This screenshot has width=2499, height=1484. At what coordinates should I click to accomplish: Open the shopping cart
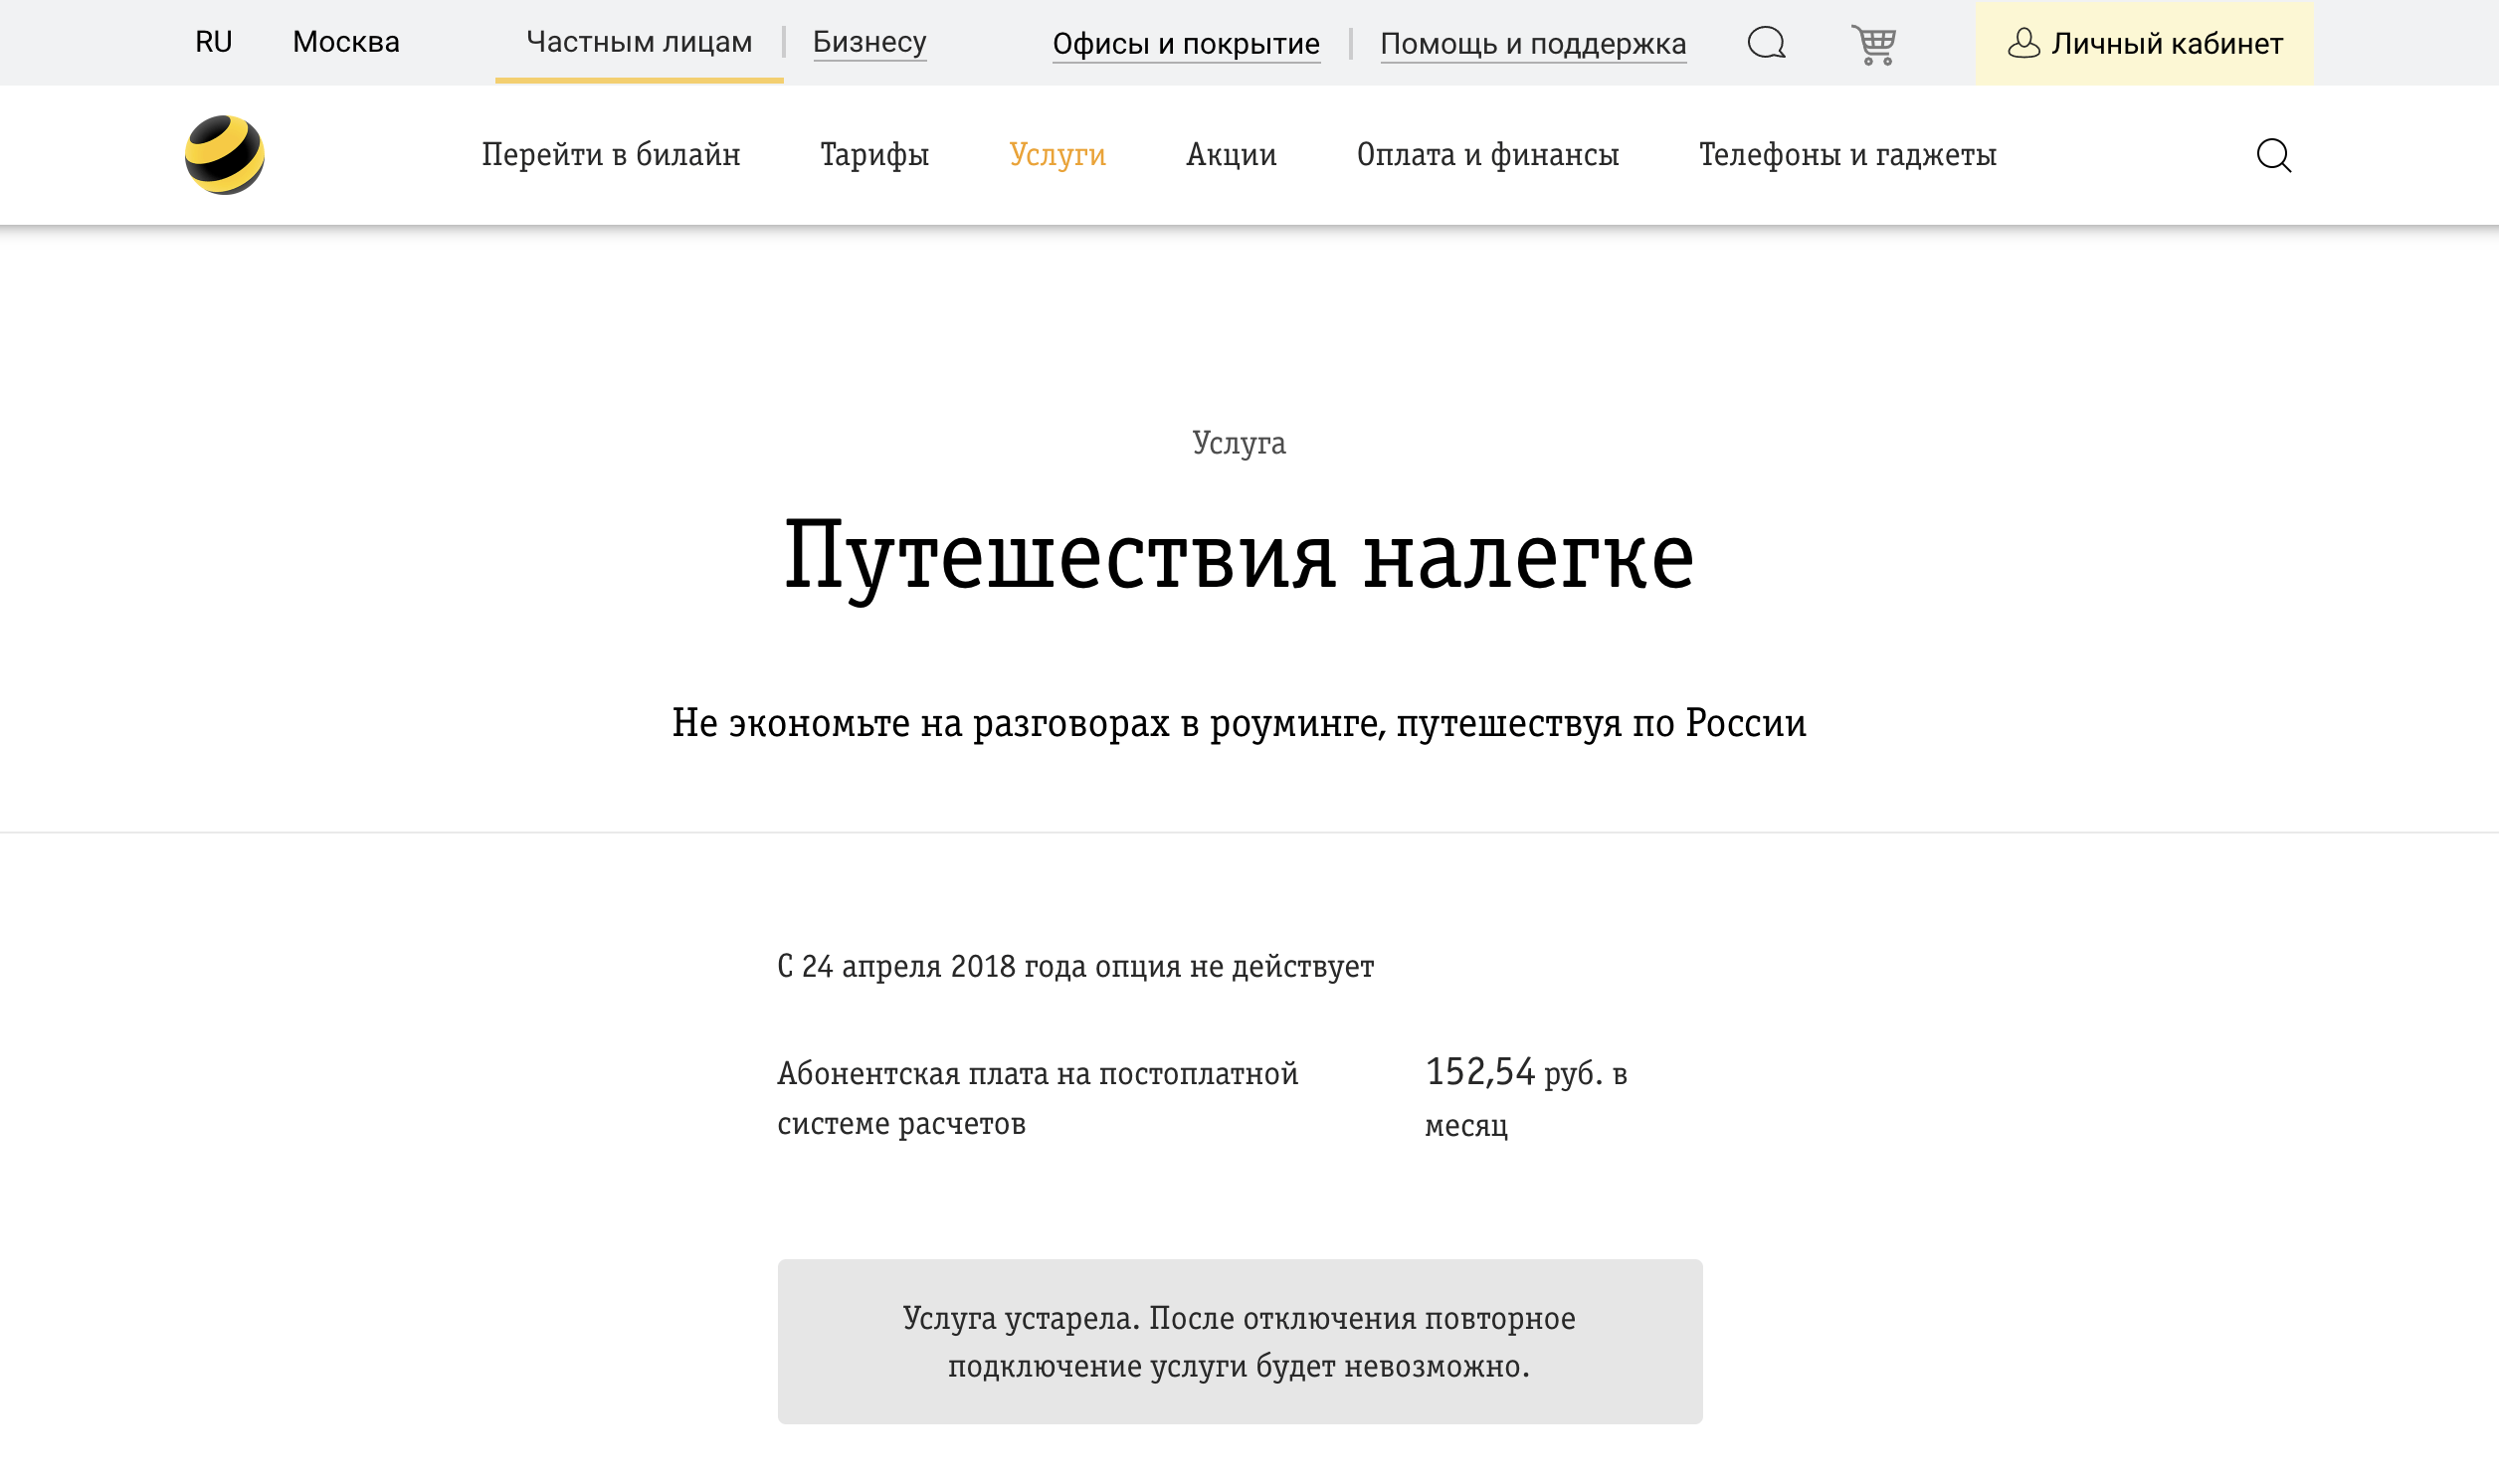click(x=1873, y=43)
